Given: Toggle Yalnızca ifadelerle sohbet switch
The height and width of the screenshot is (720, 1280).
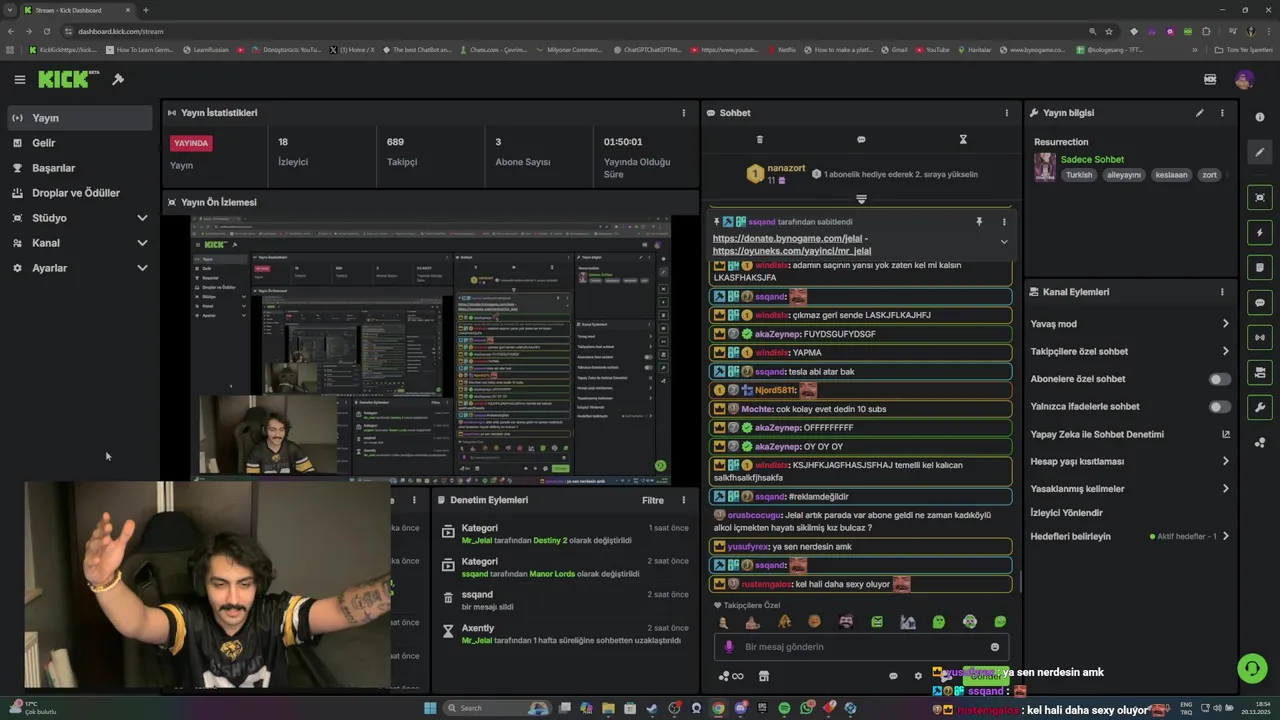Looking at the screenshot, I should pos(1220,407).
